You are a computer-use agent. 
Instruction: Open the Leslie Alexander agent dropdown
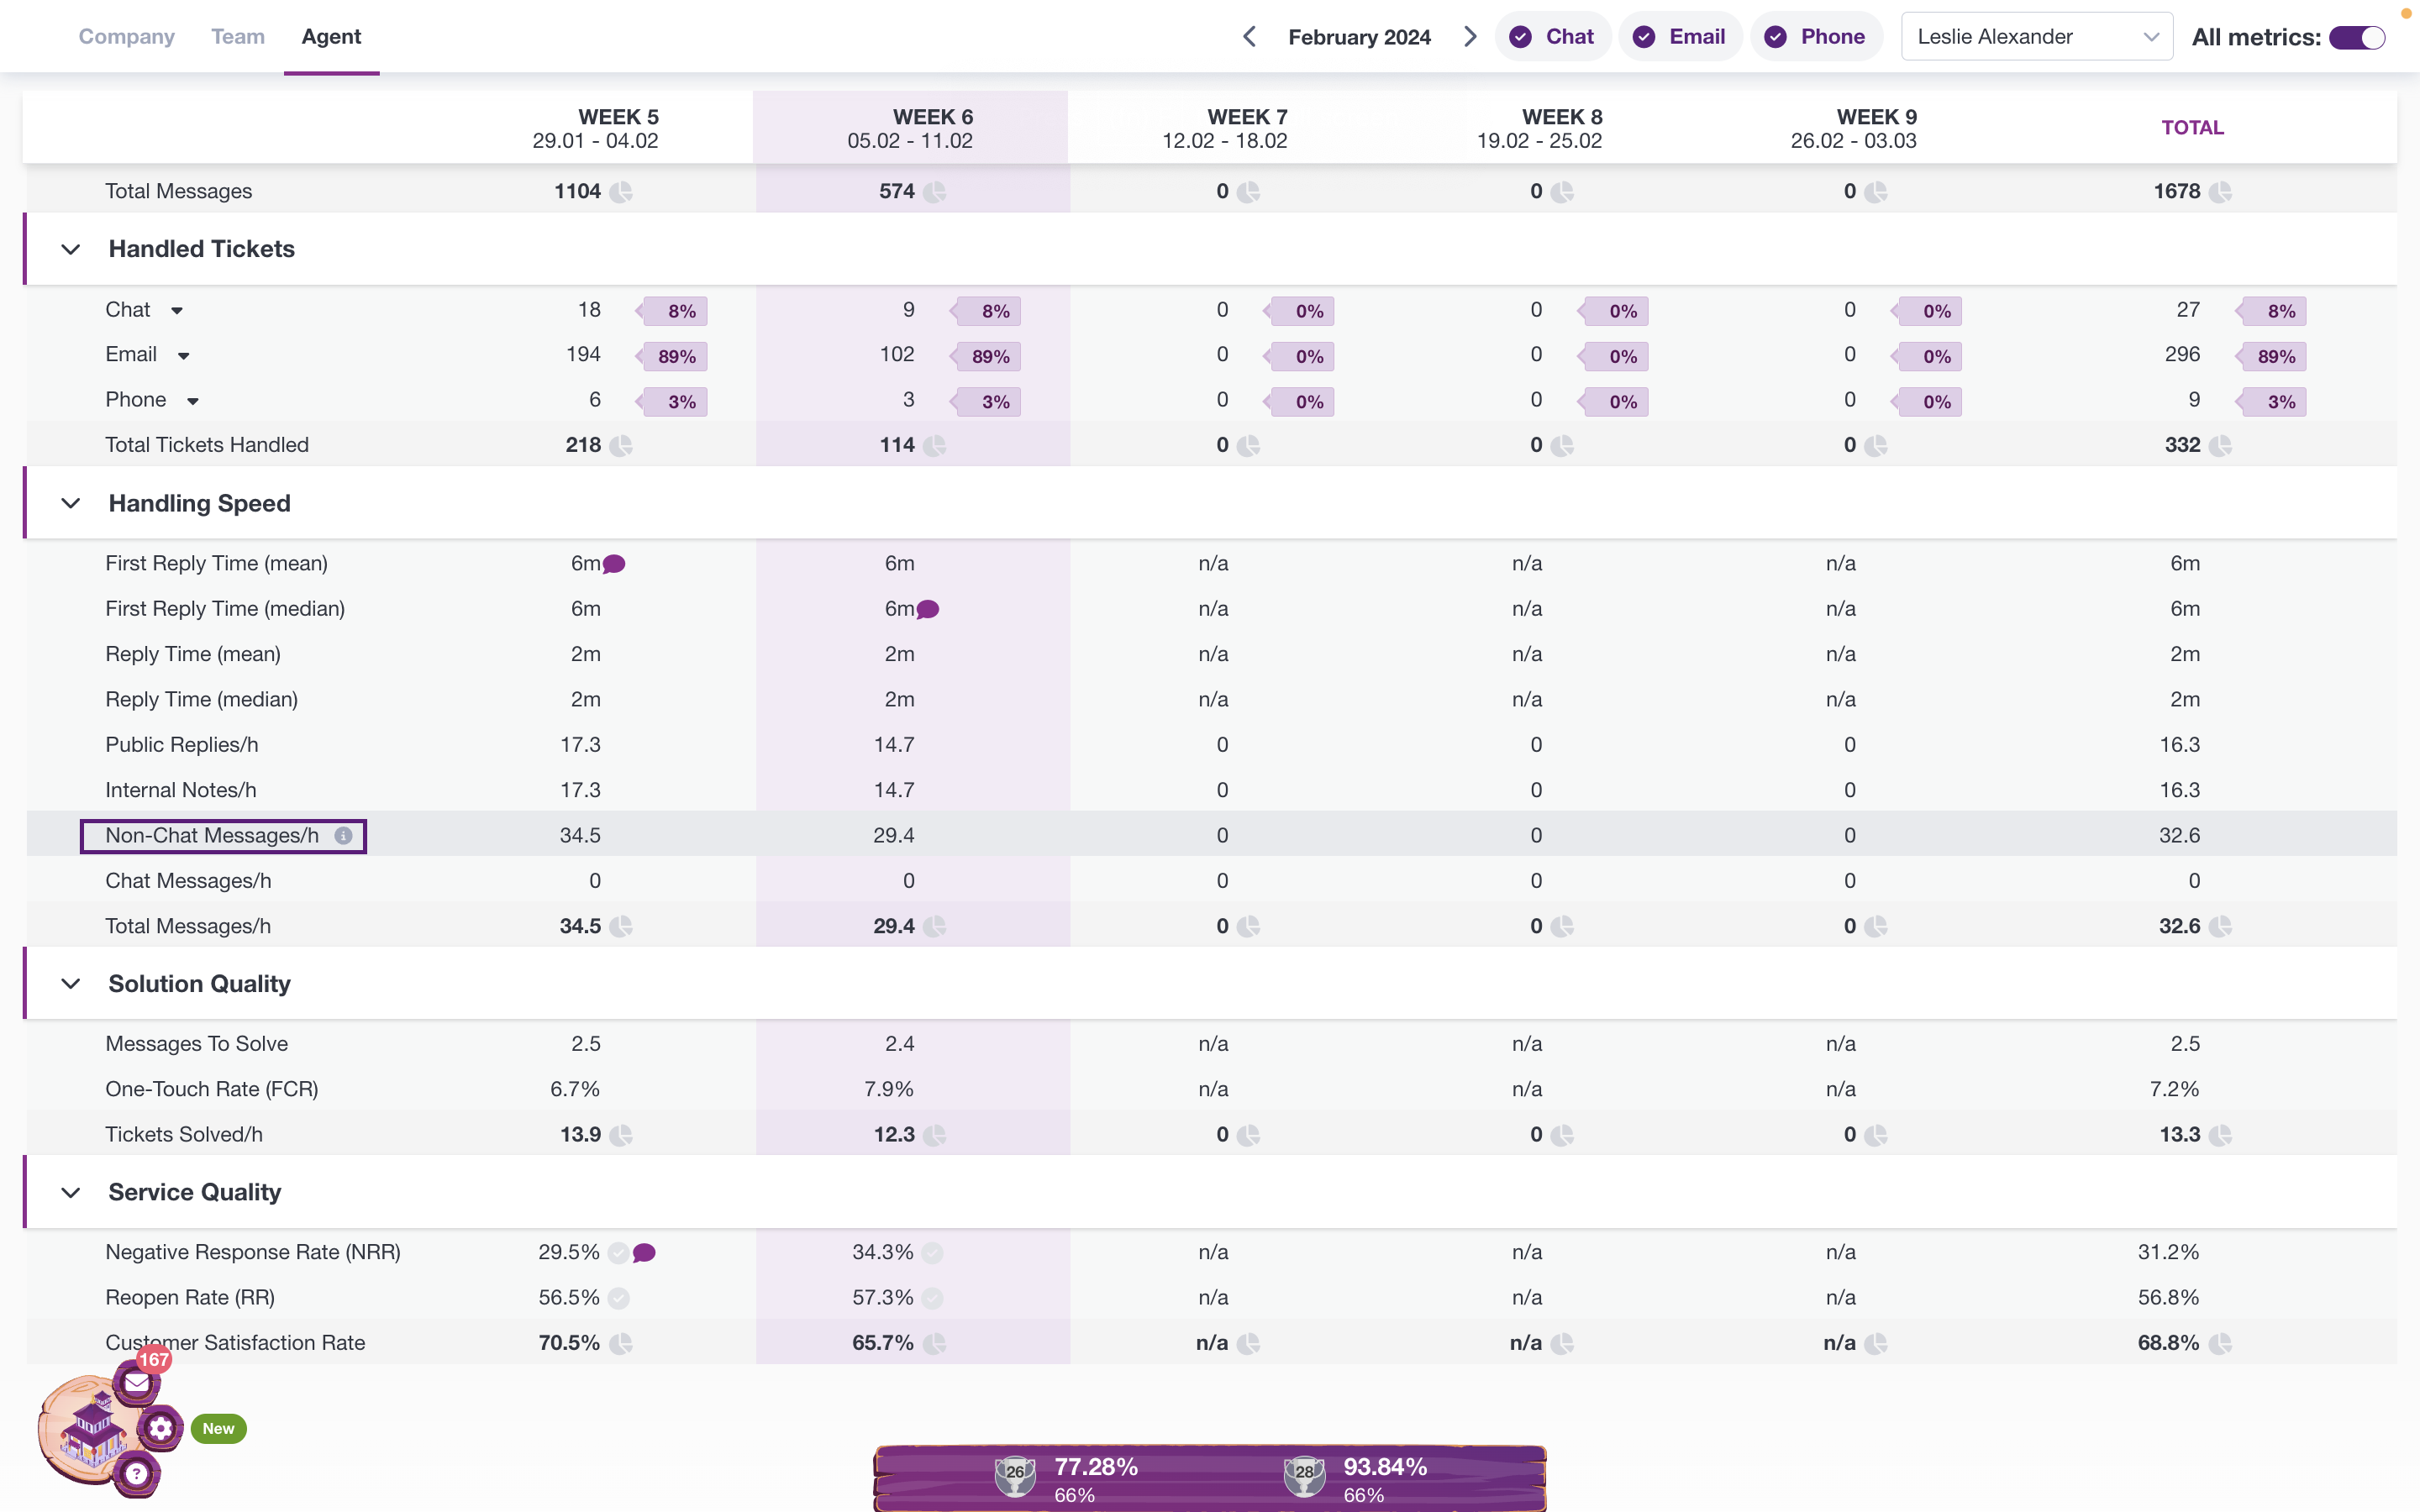[2036, 37]
